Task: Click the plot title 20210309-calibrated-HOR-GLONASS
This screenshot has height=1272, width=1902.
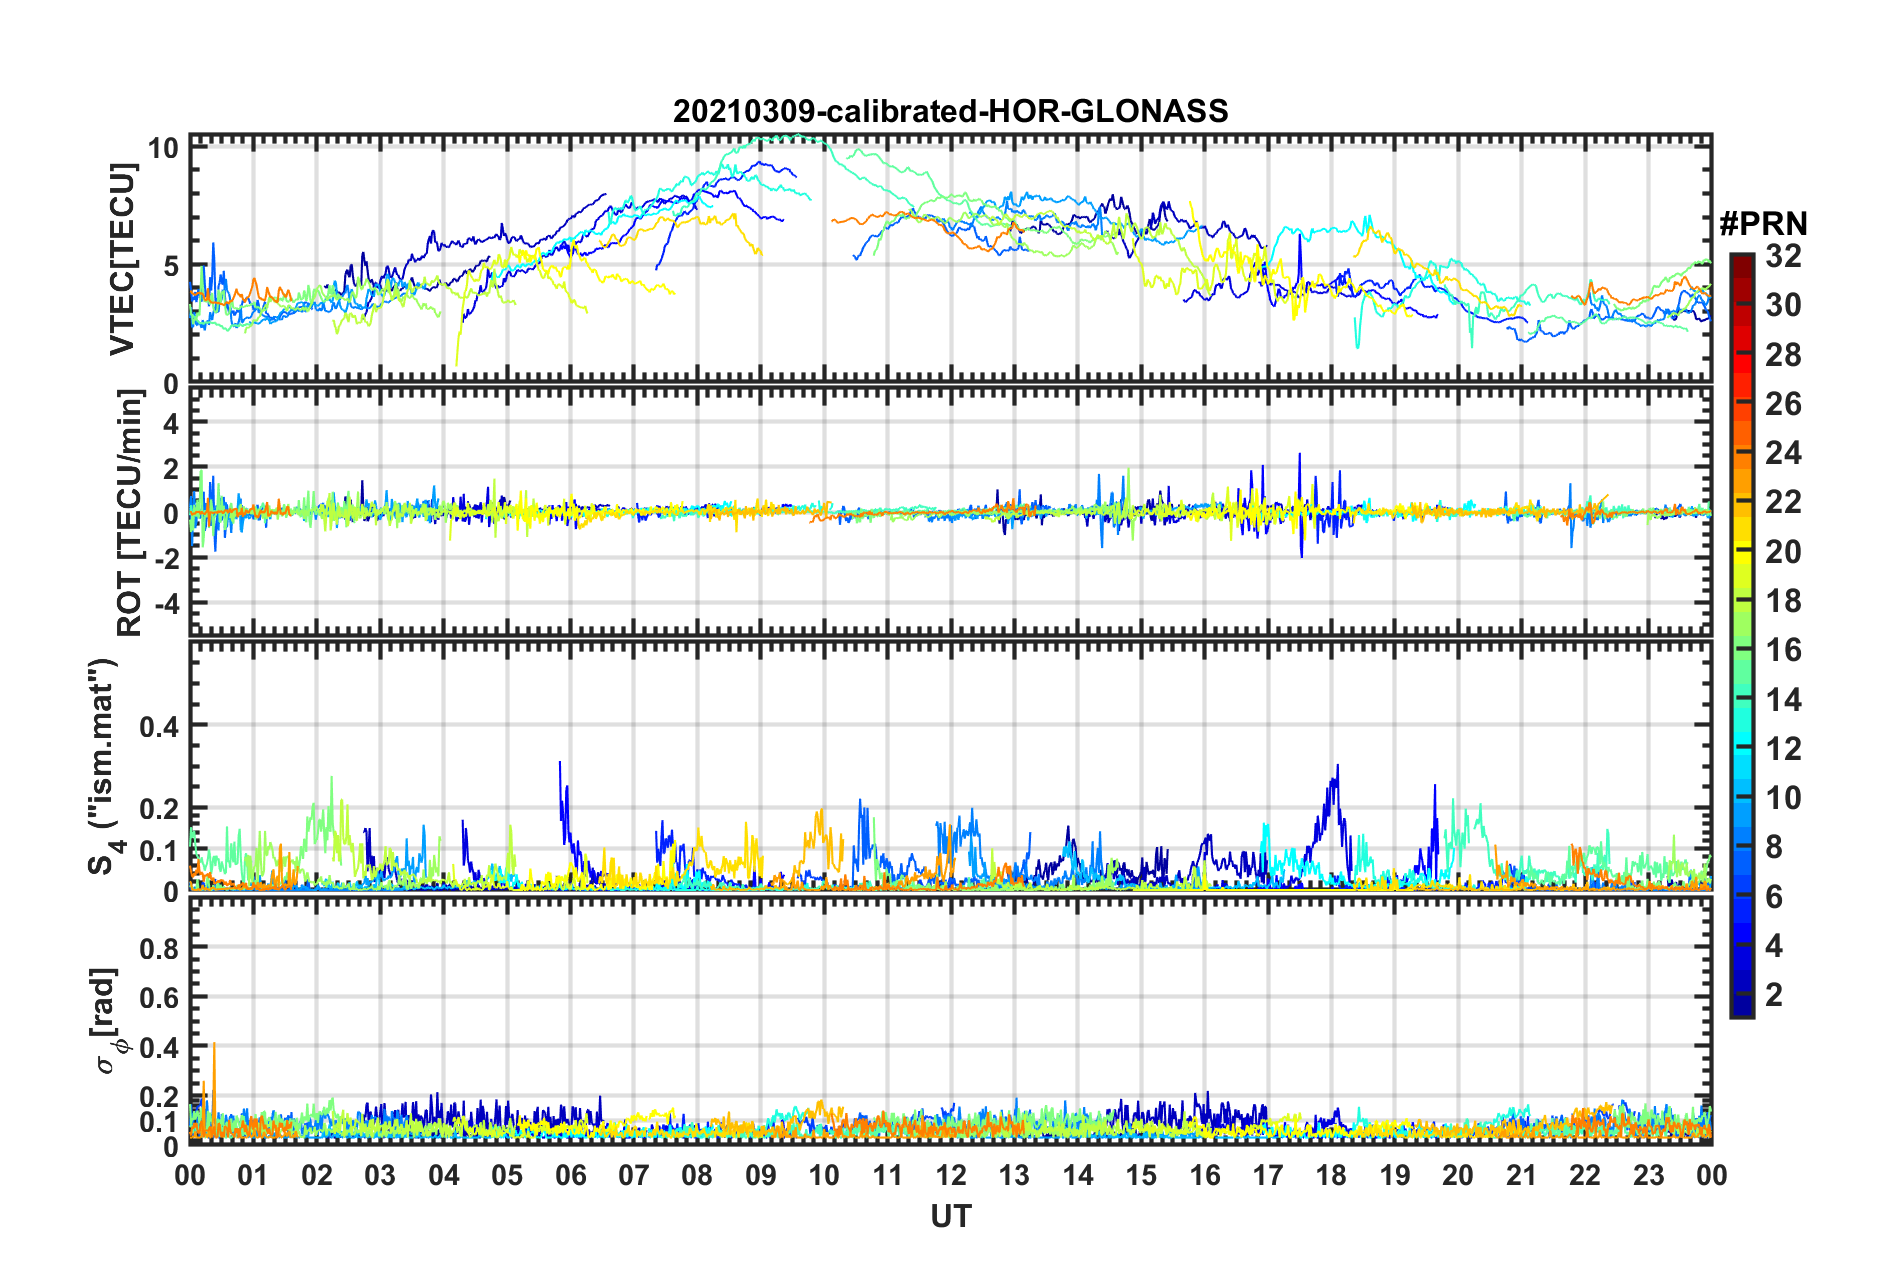Action: pyautogui.click(x=950, y=111)
